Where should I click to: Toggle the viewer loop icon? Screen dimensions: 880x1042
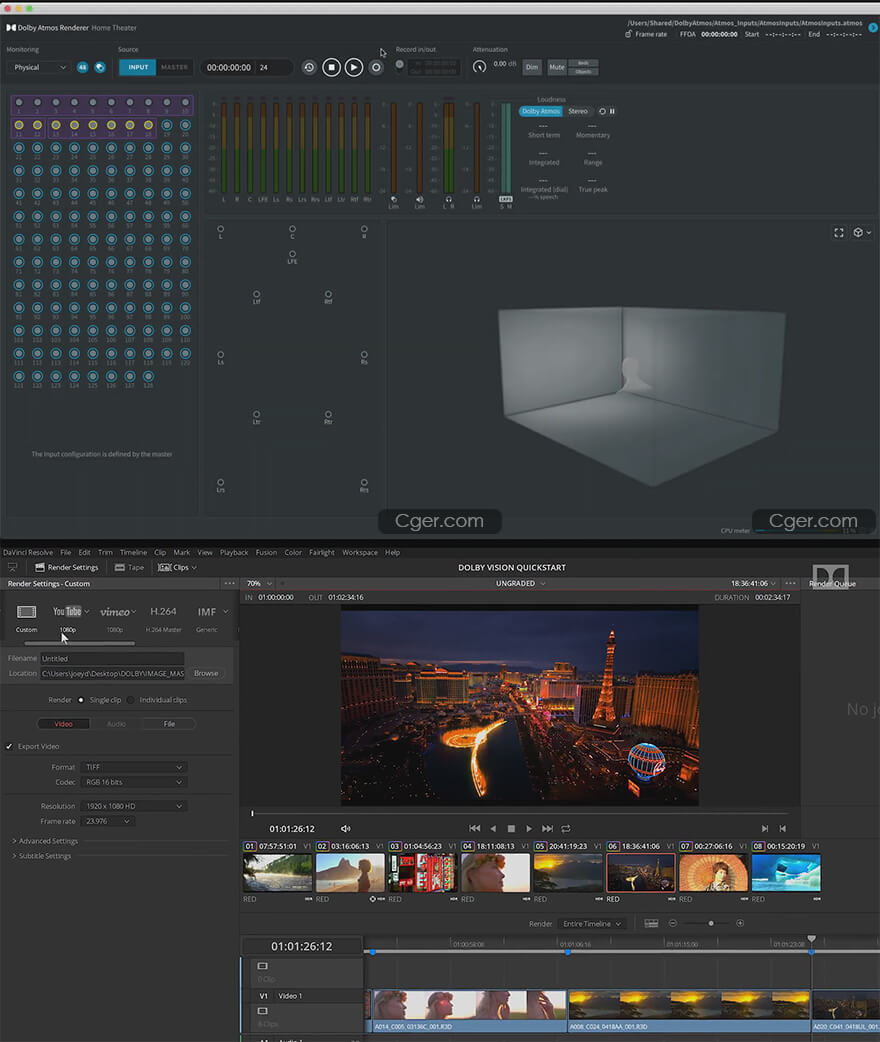pyautogui.click(x=566, y=829)
